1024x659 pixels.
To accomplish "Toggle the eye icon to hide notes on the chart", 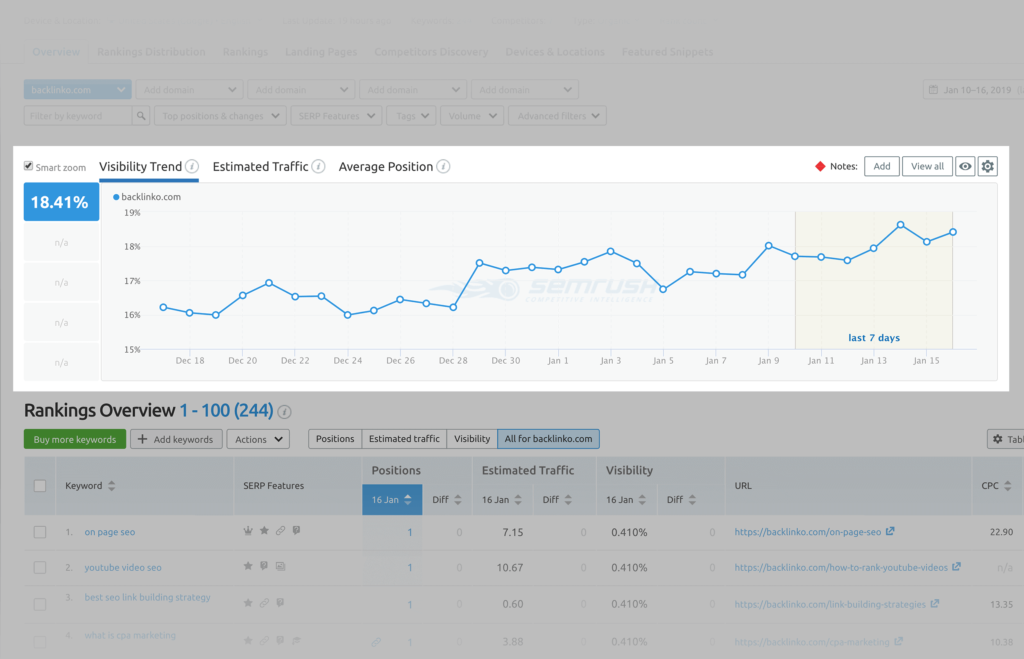I will (x=964, y=166).
